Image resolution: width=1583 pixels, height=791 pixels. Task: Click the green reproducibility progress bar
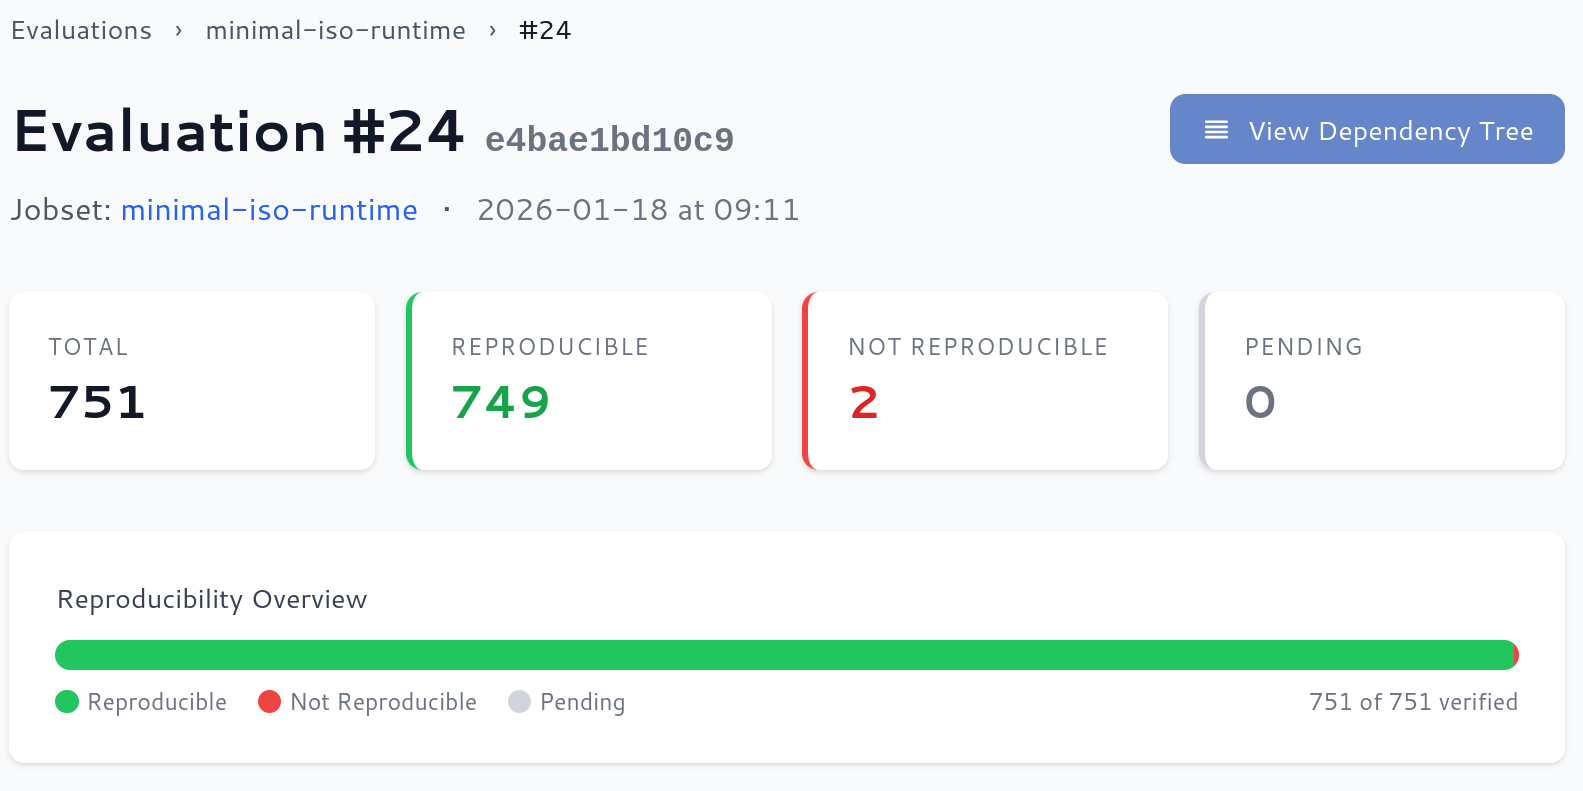[x=785, y=655]
